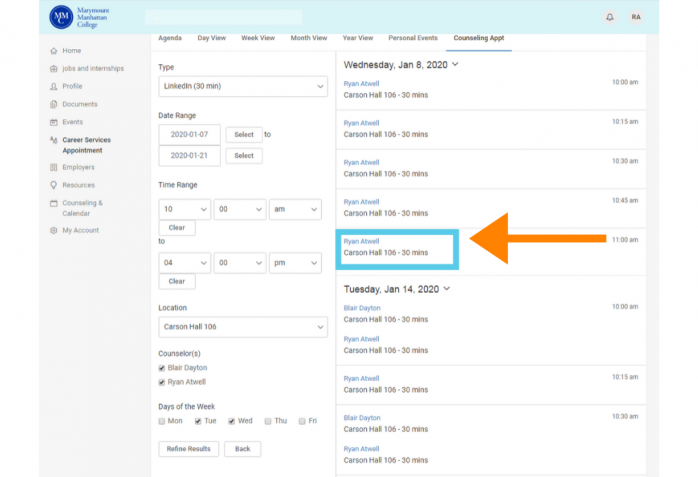This screenshot has width=698, height=477.
Task: Enable the Mon day checkbox
Action: point(162,421)
